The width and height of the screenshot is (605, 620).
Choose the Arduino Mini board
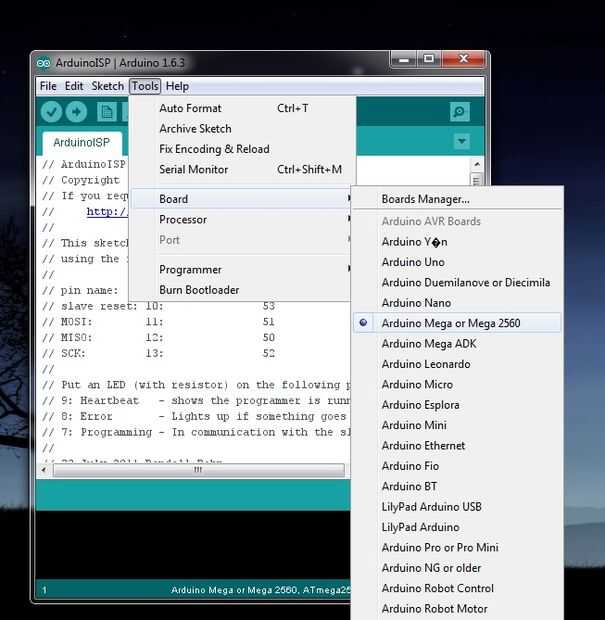[457, 425]
